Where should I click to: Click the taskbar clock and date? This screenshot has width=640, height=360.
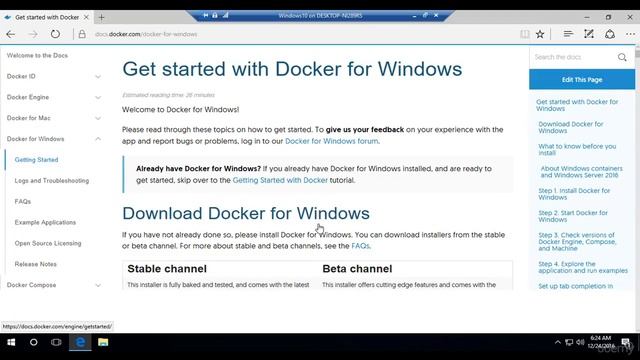pyautogui.click(x=601, y=342)
